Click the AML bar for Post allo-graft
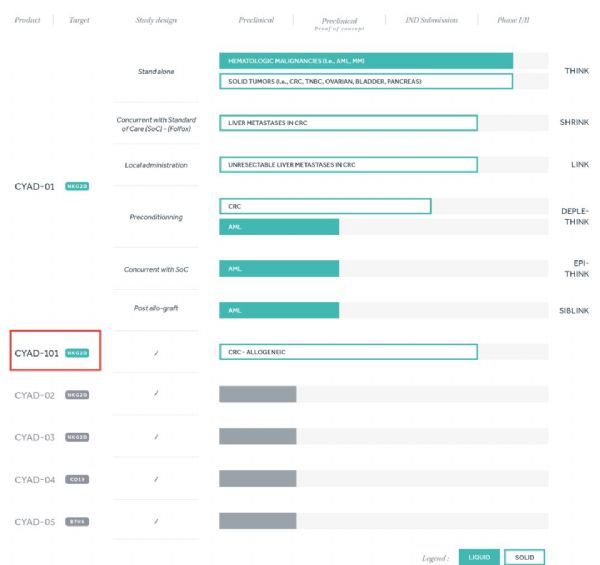The height and width of the screenshot is (565, 600). pyautogui.click(x=279, y=310)
